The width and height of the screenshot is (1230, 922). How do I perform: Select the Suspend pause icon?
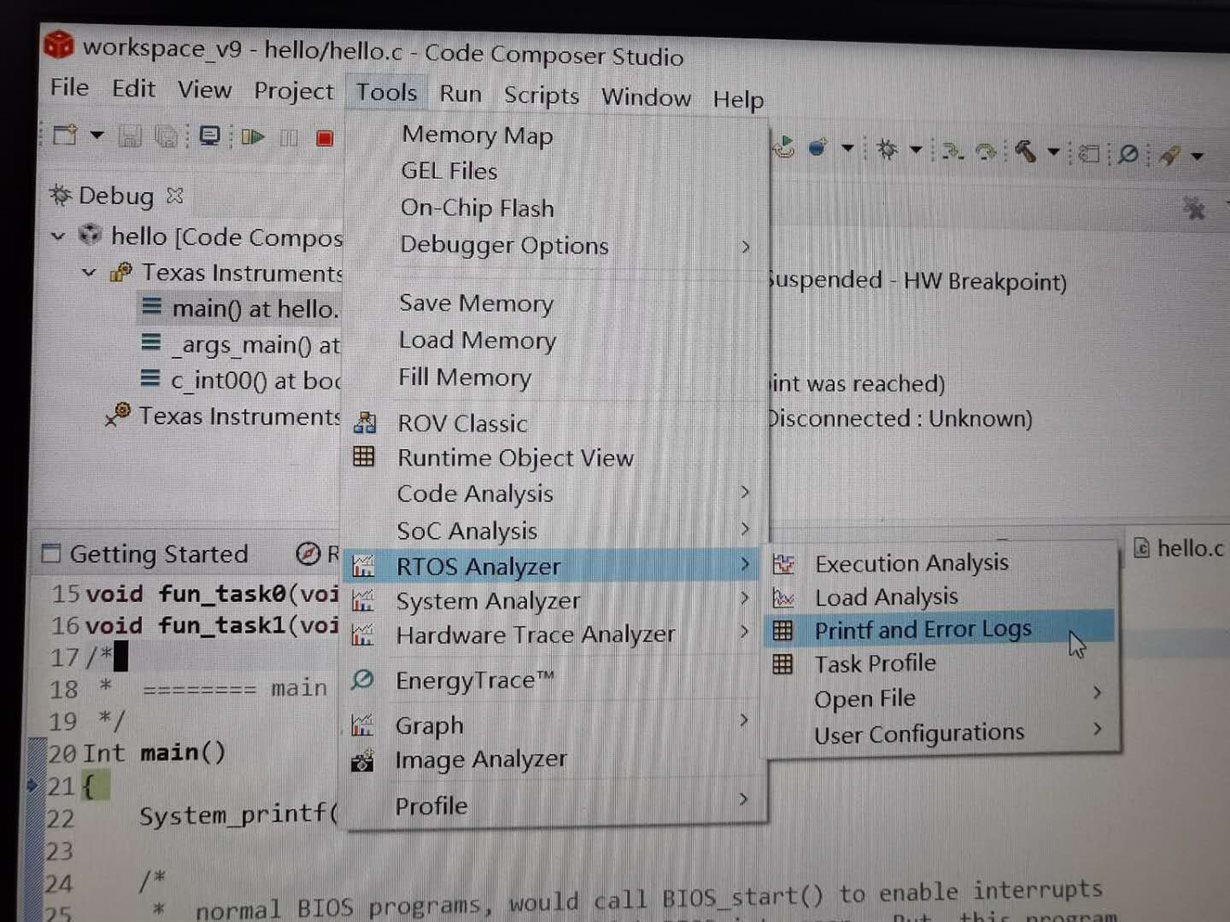(289, 137)
